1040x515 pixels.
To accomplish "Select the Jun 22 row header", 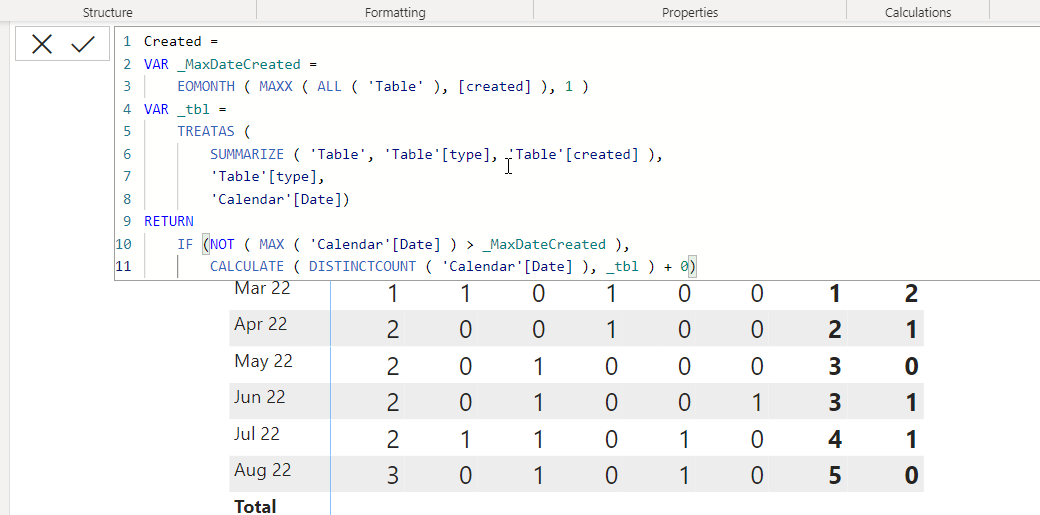I will [x=260, y=398].
